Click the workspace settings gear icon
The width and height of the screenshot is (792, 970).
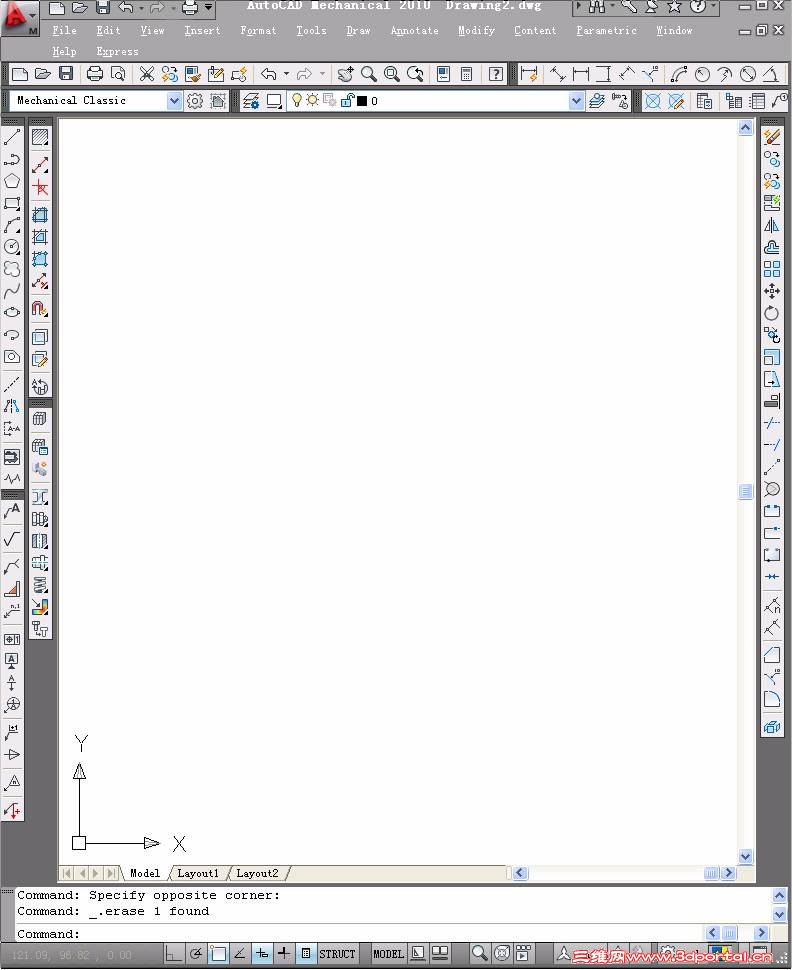(195, 101)
